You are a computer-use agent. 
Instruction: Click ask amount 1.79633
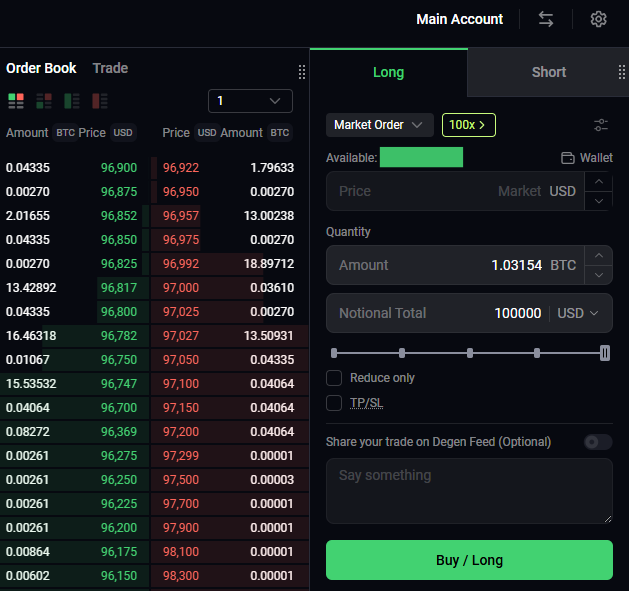coord(272,168)
